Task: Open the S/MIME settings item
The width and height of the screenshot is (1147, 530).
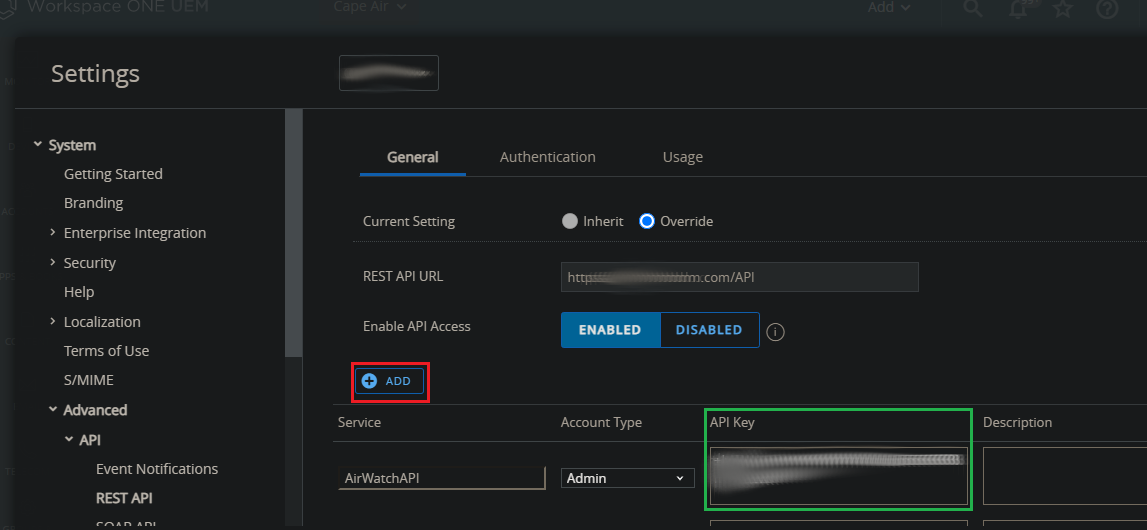Action: coord(89,380)
